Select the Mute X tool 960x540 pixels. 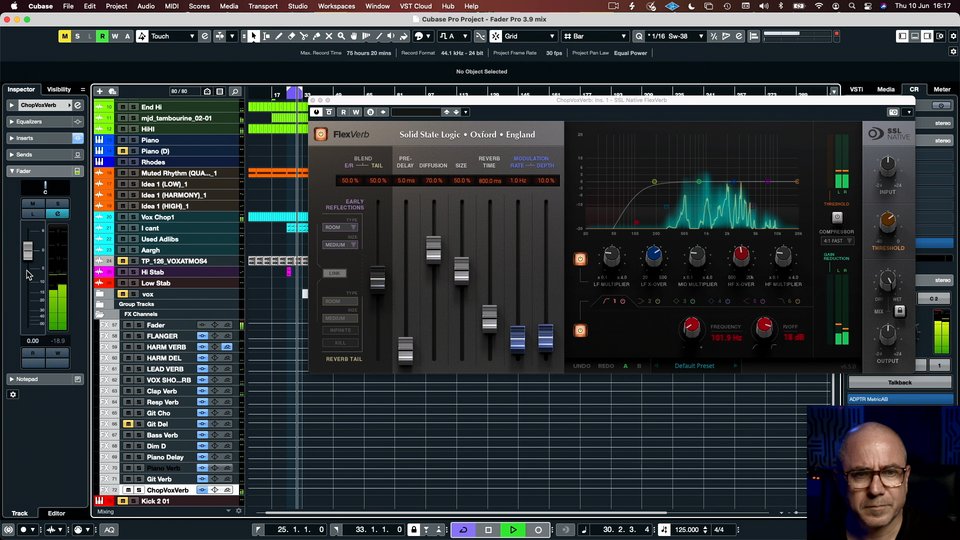(x=329, y=36)
